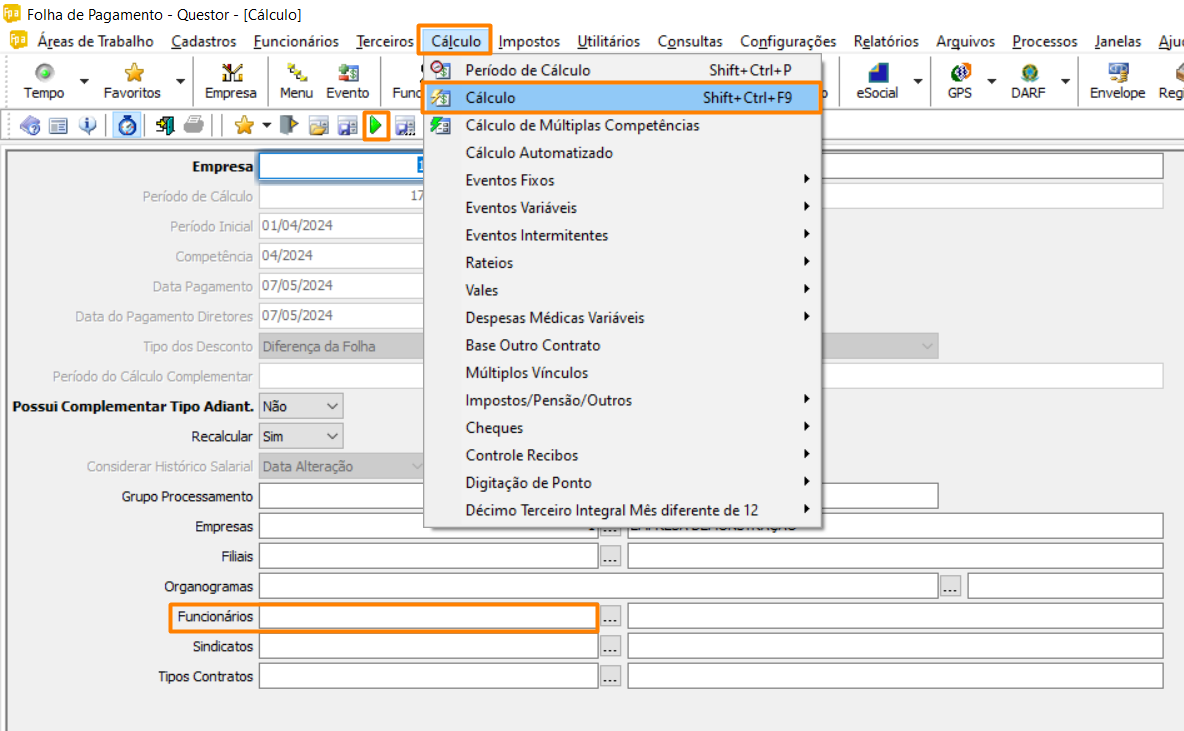Expand the Digitação de Ponto submenu
The width and height of the screenshot is (1184, 731).
click(622, 483)
